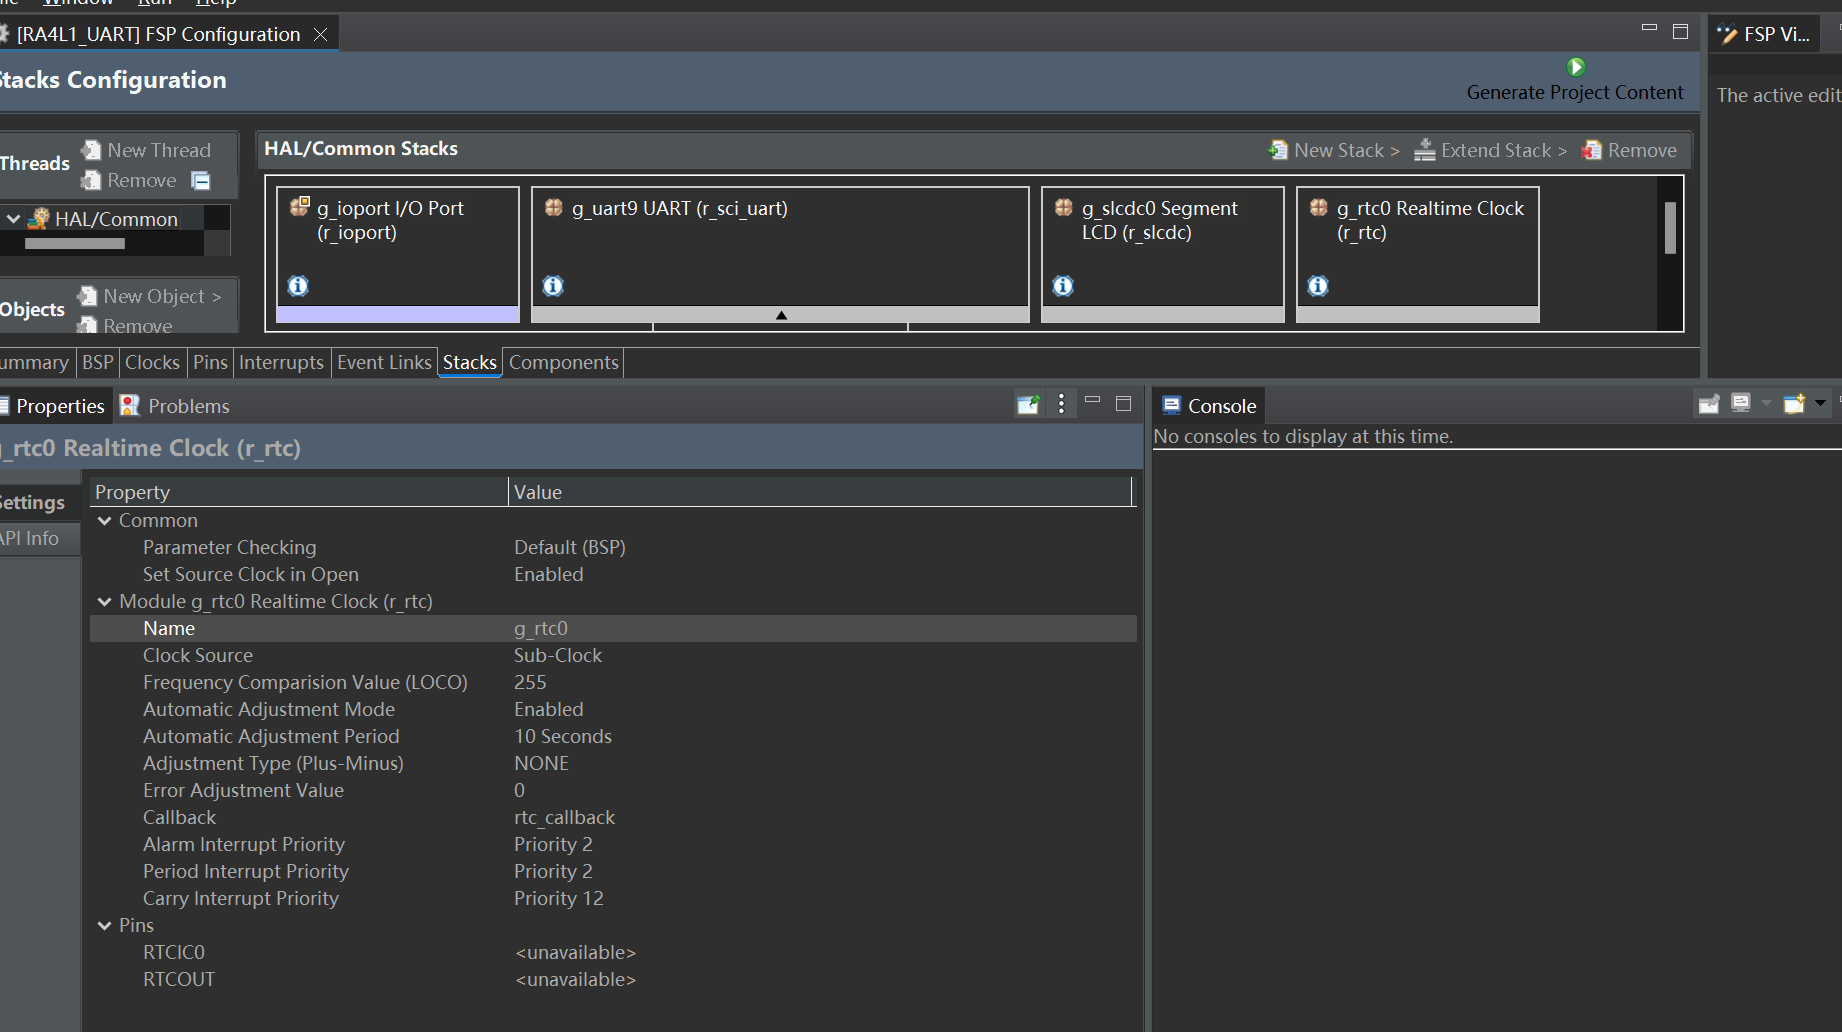This screenshot has height=1032, width=1842.
Task: Click Parameter Checking value Default (BSP)
Action: [570, 547]
